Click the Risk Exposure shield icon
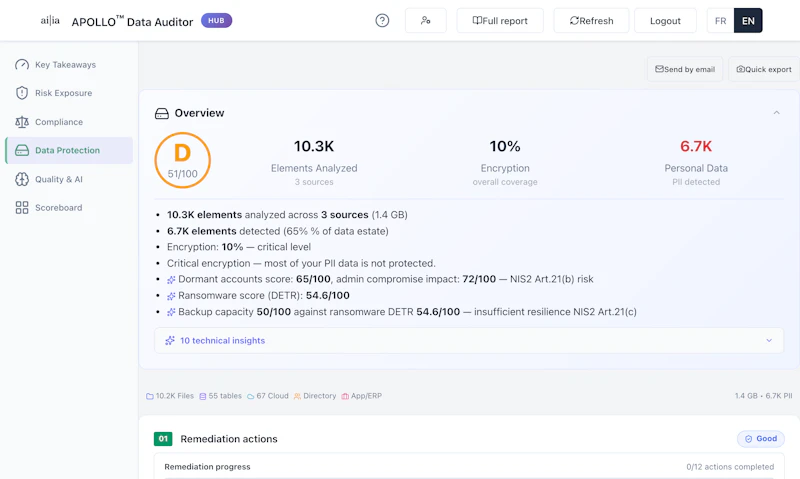 (22, 93)
